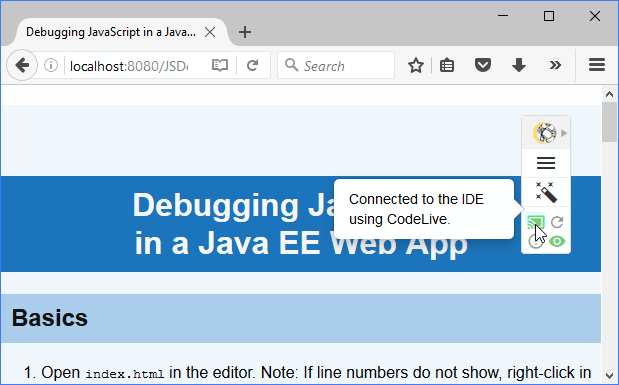This screenshot has width=619, height=385.
Task: Show bookmarks list icon
Action: 447,65
